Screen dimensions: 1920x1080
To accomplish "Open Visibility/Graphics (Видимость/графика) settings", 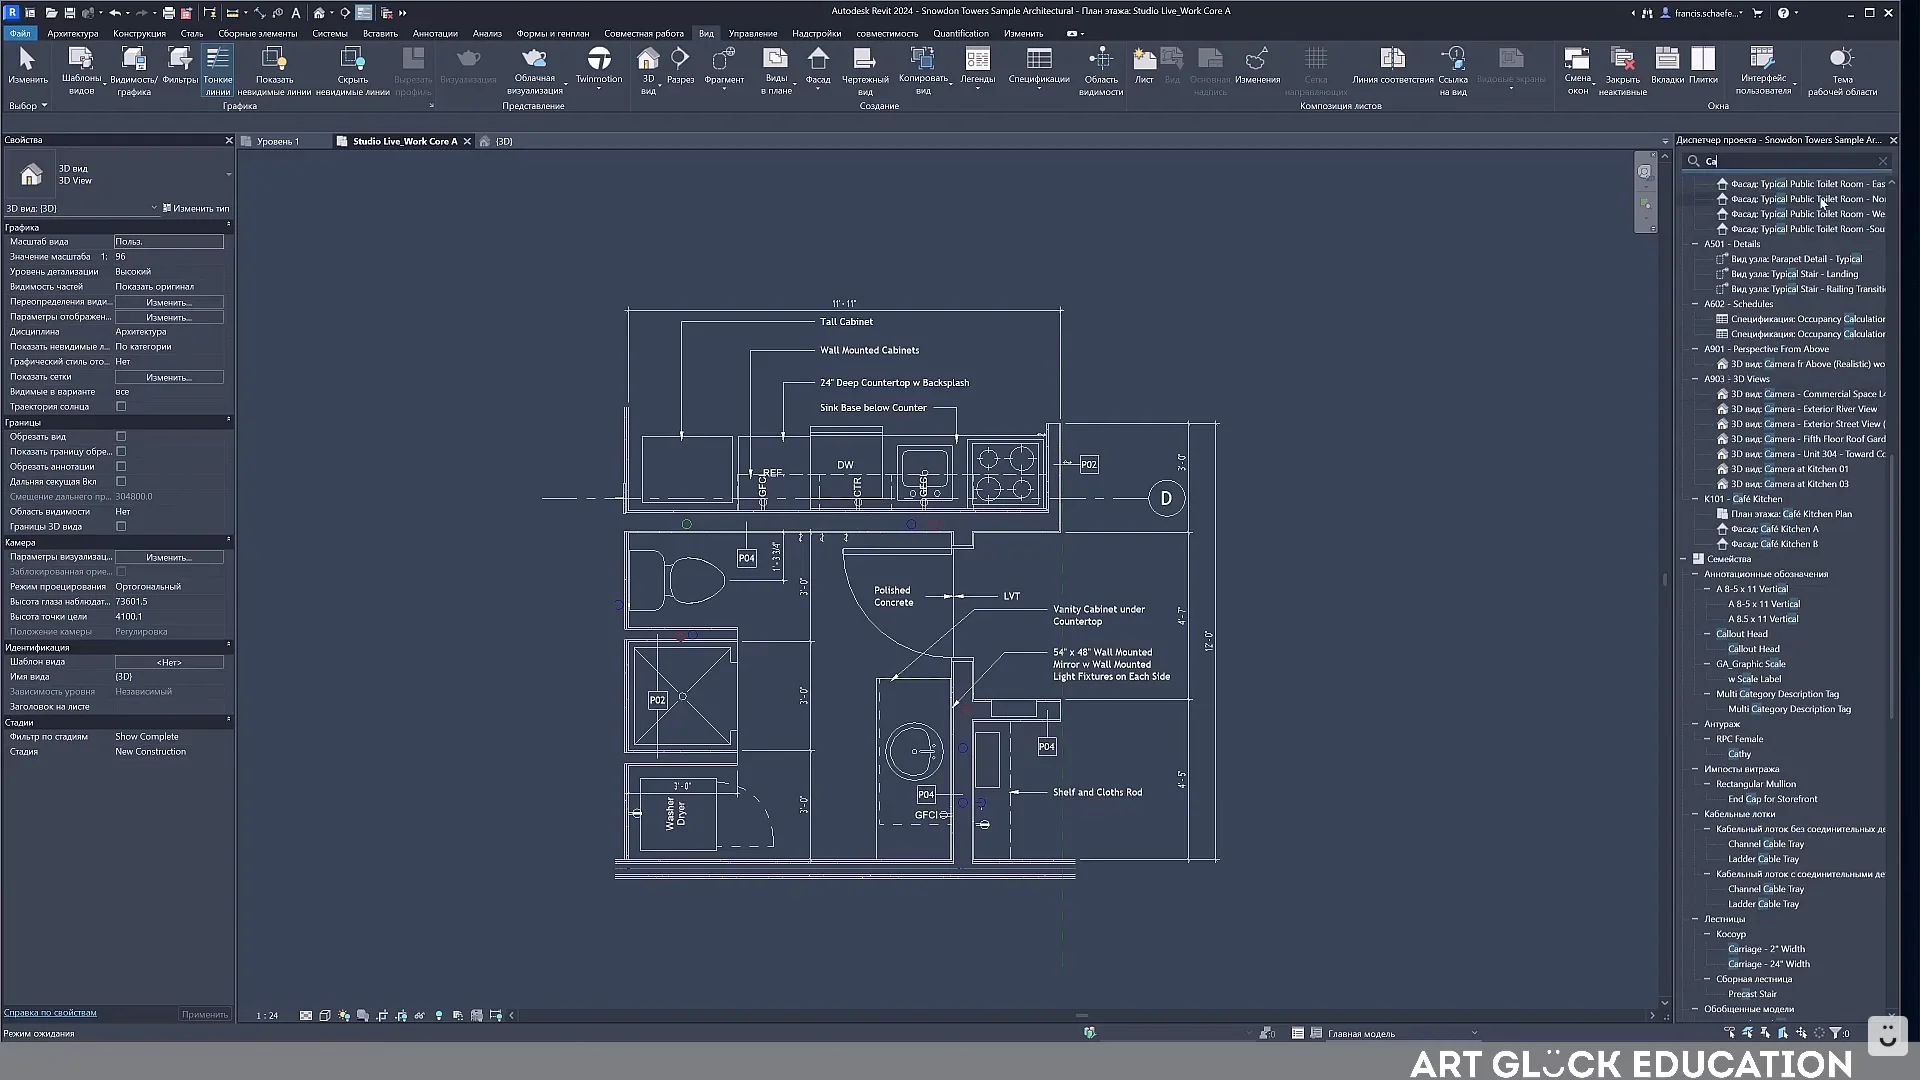I will (x=133, y=70).
